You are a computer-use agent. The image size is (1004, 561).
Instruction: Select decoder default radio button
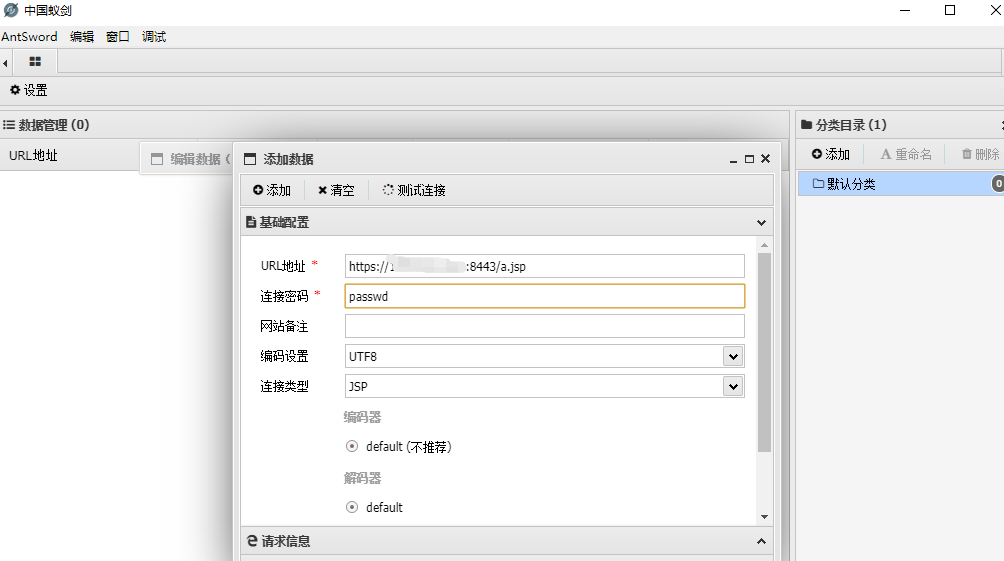352,507
